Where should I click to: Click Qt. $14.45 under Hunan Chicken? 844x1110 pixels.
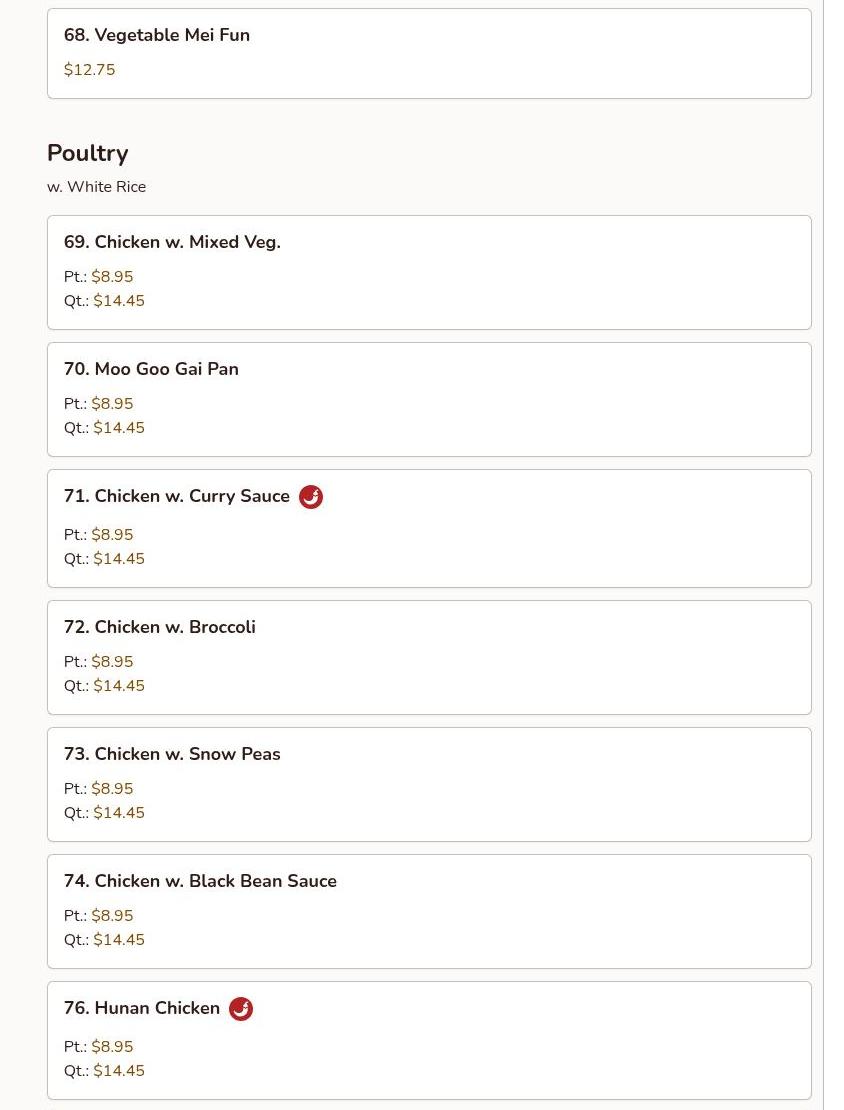tap(118, 1071)
